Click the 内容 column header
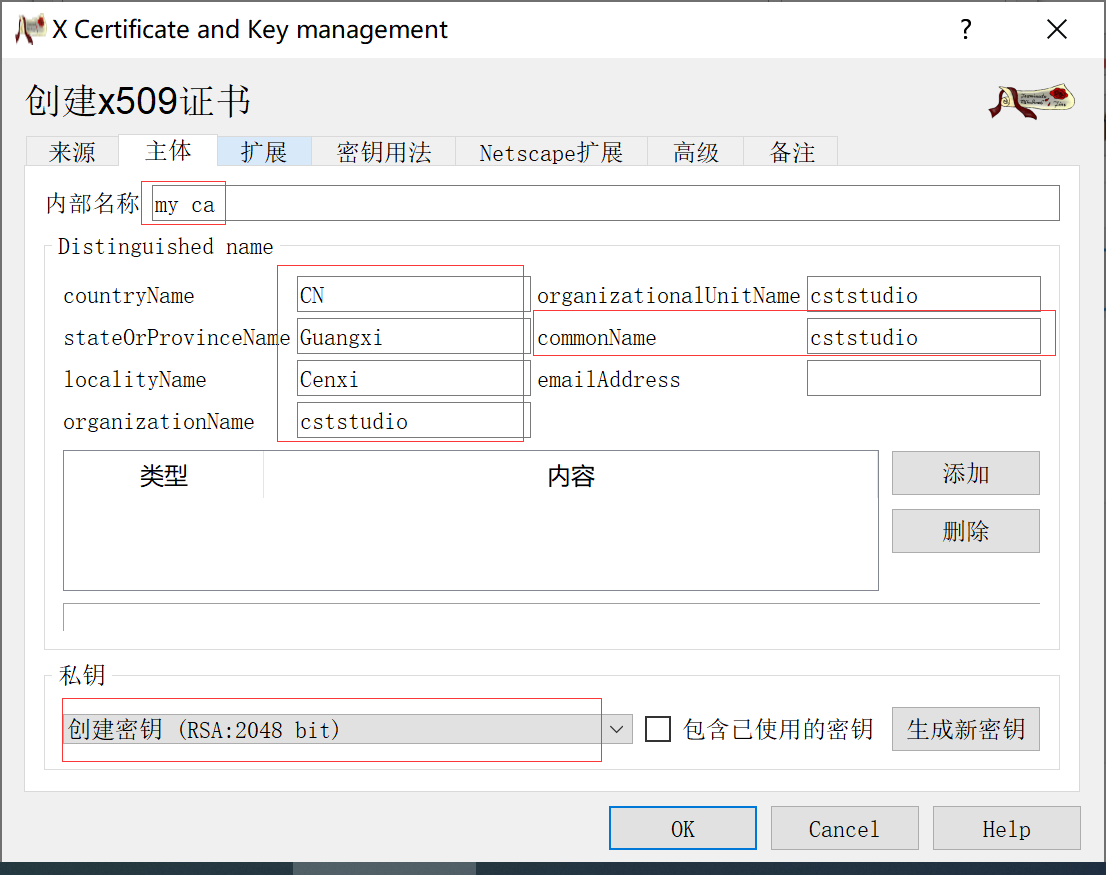The height and width of the screenshot is (875, 1106). pos(571,476)
